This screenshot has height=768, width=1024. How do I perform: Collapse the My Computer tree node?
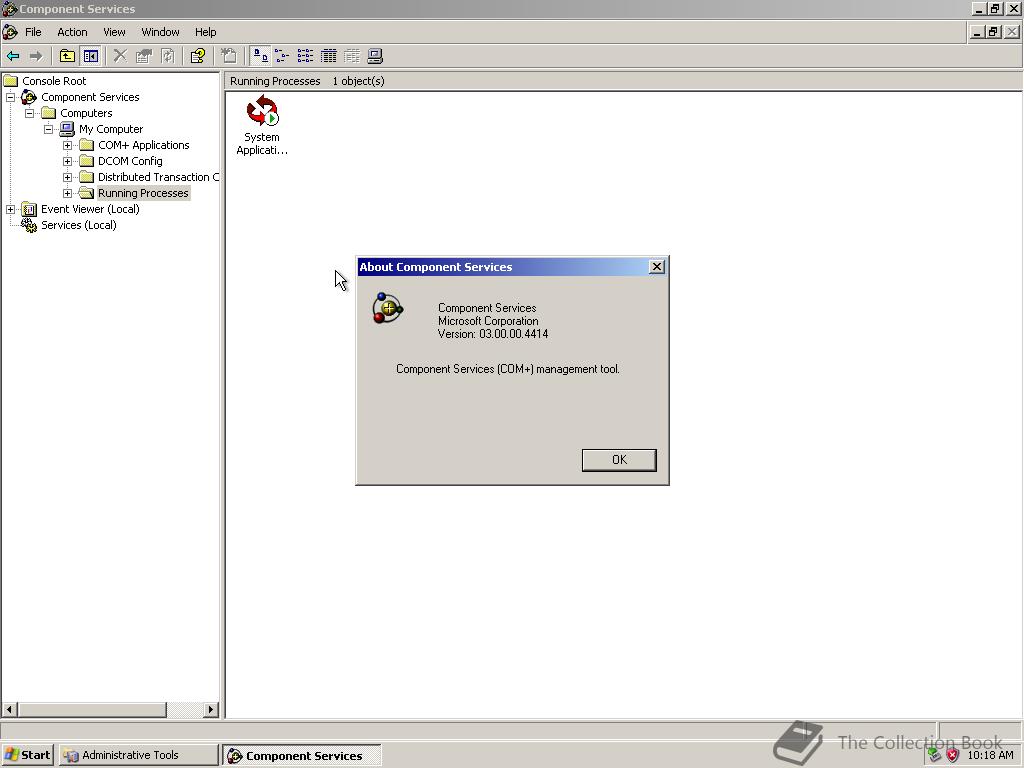[48, 129]
